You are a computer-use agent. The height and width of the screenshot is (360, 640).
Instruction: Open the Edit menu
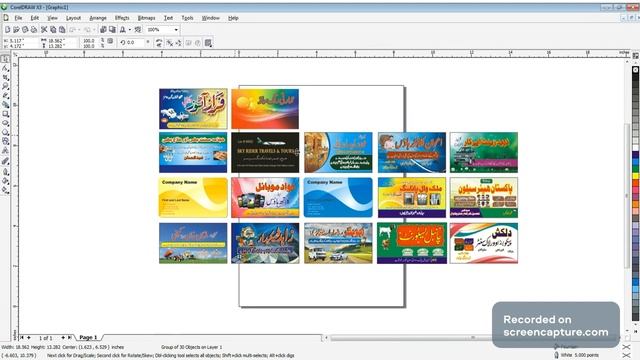tap(35, 18)
